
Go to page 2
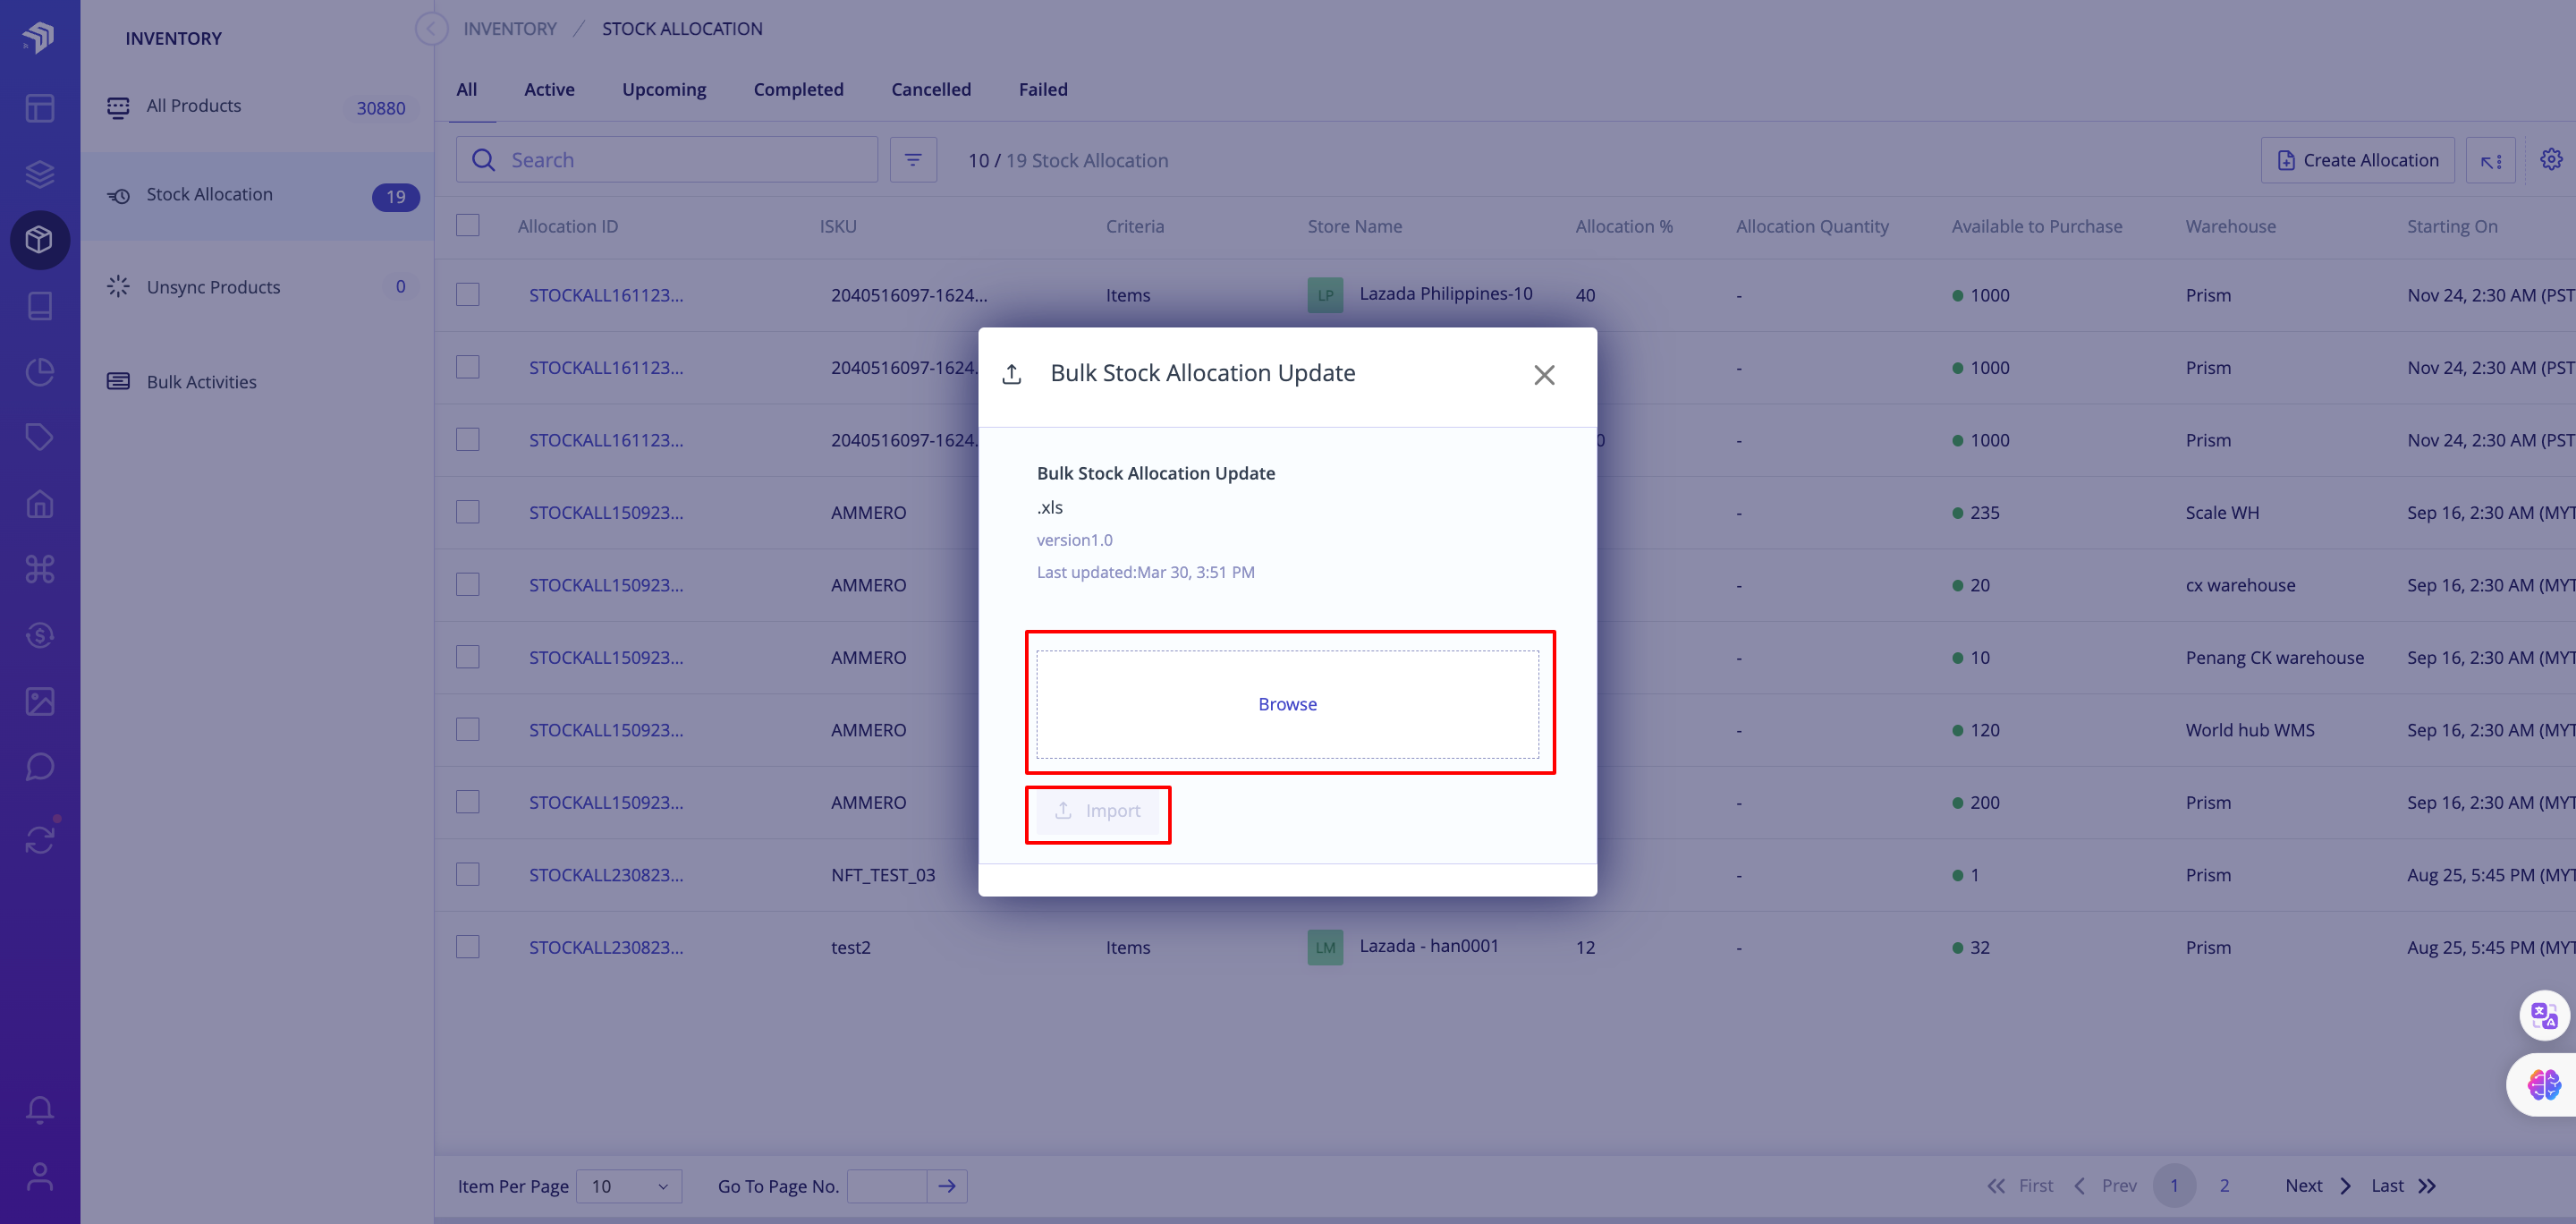tap(2224, 1186)
